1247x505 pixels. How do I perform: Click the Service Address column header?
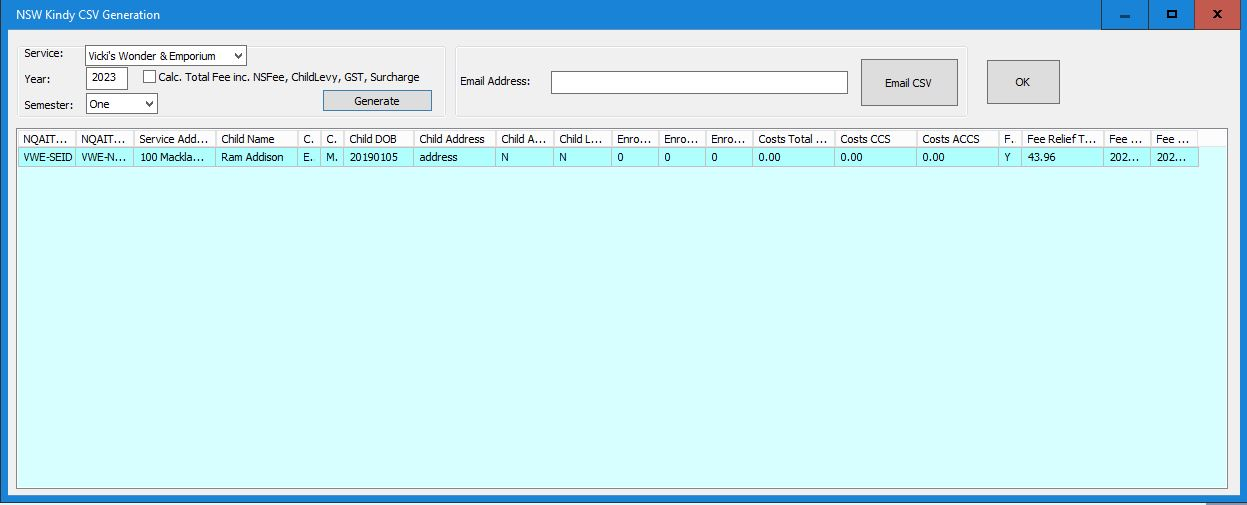click(173, 139)
